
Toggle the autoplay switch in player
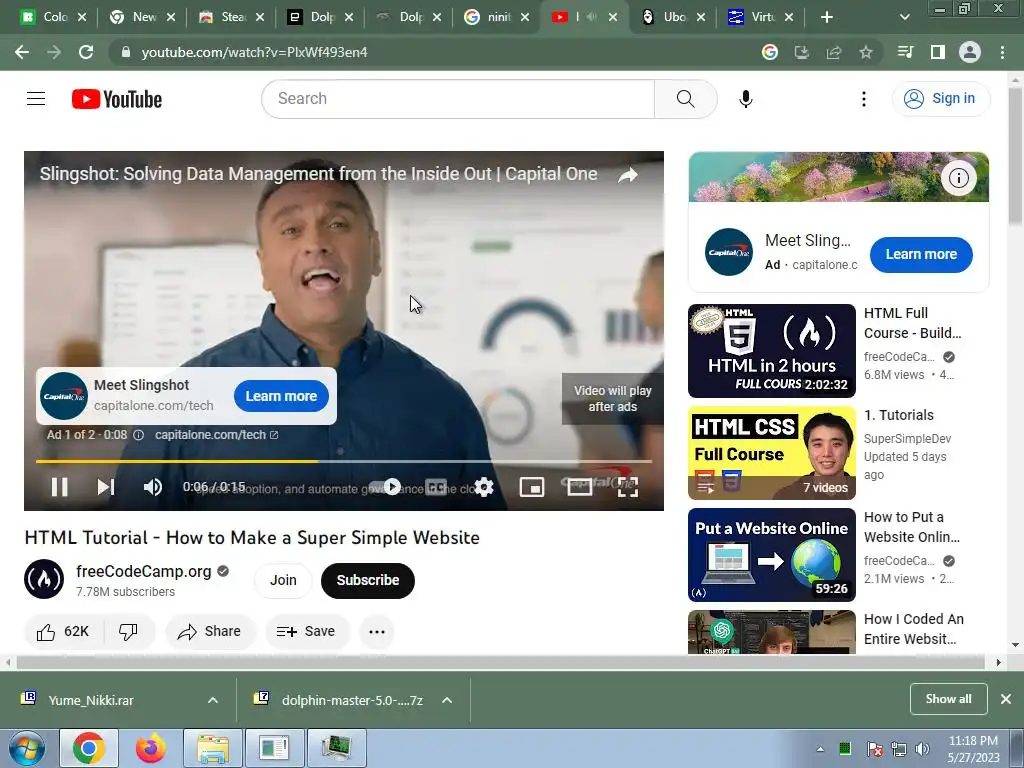click(x=385, y=487)
